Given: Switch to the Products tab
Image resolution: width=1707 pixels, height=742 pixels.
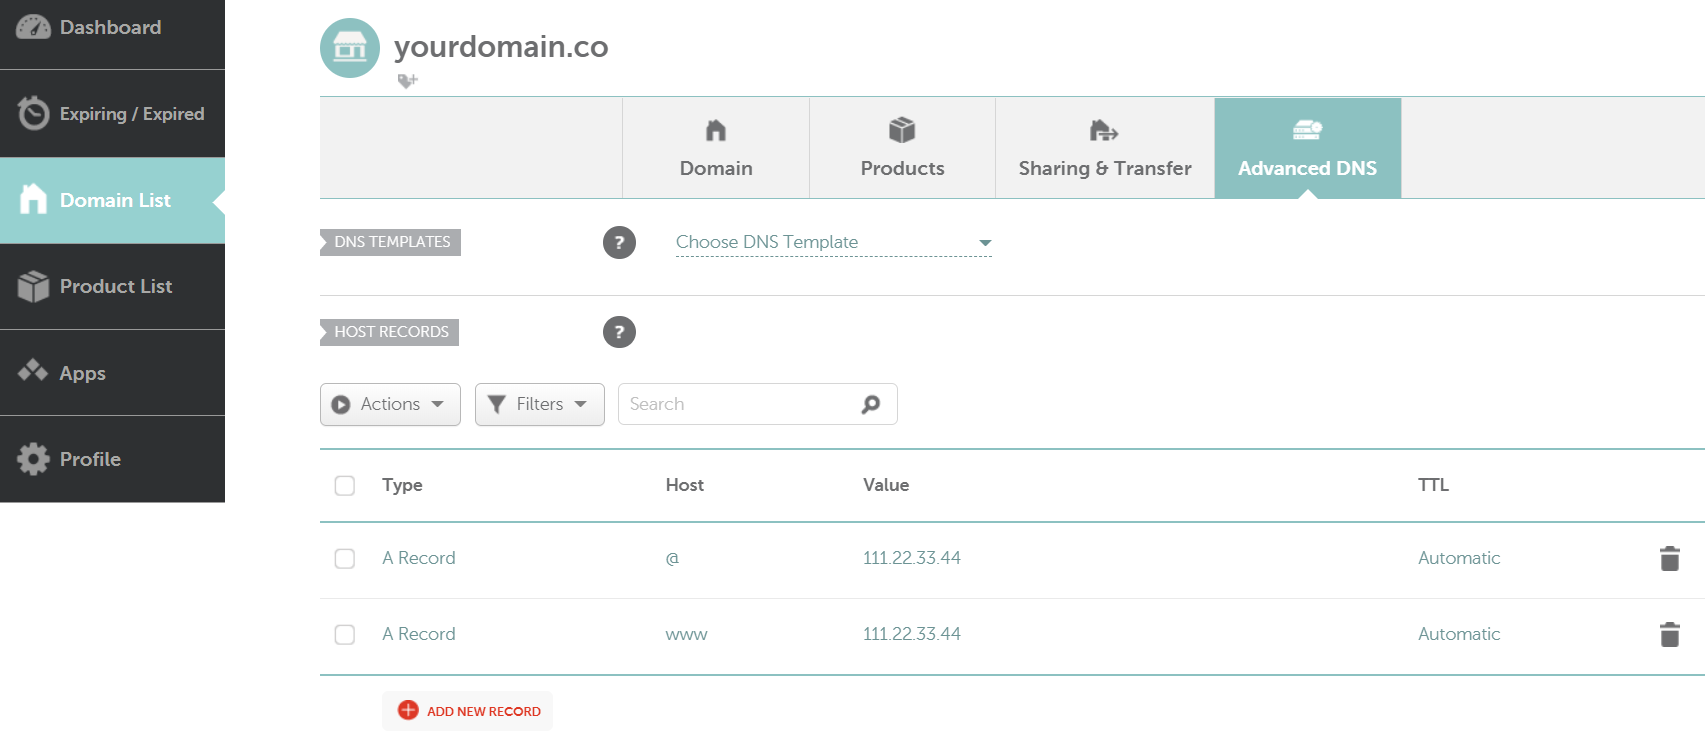Looking at the screenshot, I should (x=902, y=148).
